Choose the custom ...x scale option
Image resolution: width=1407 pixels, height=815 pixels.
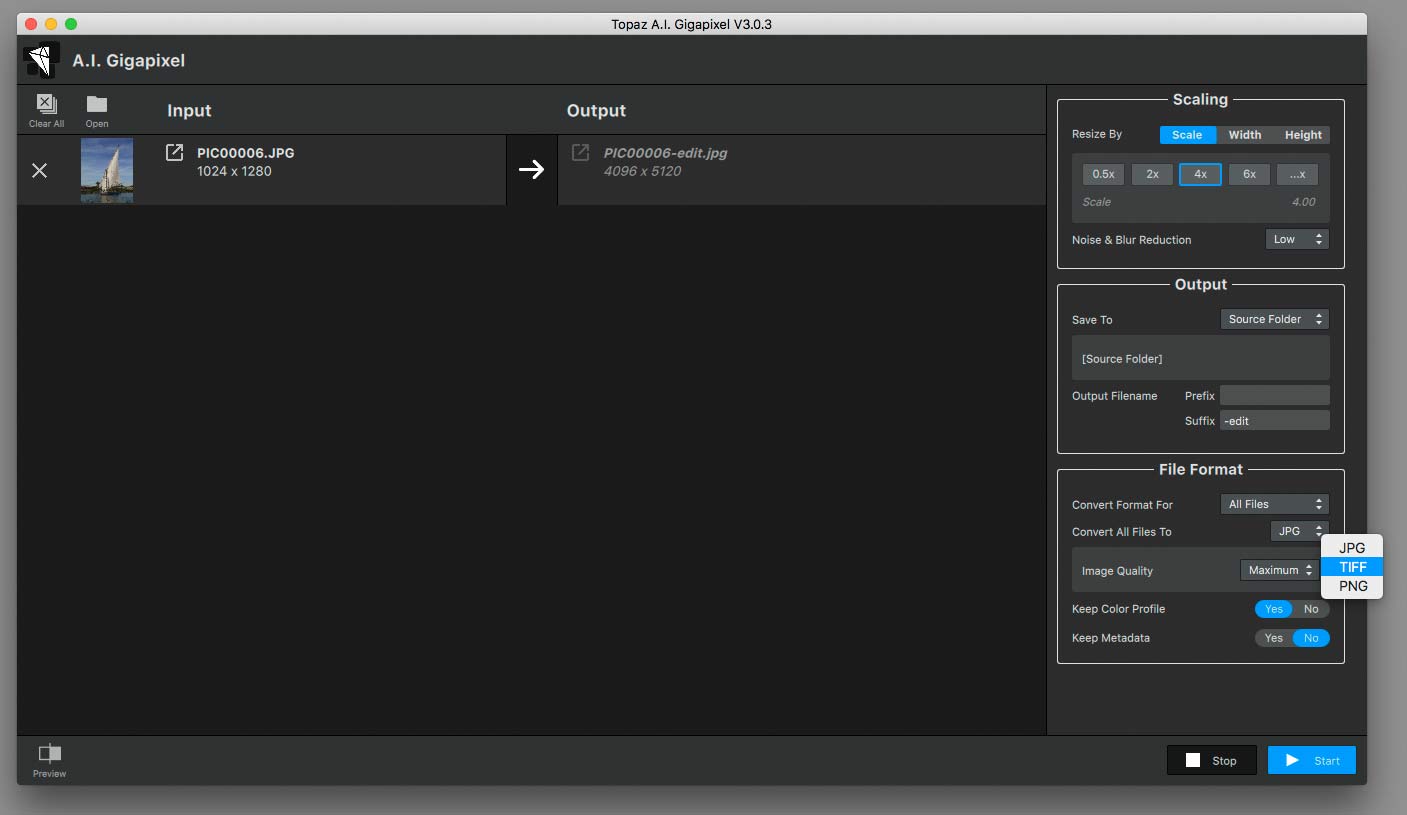click(1297, 174)
